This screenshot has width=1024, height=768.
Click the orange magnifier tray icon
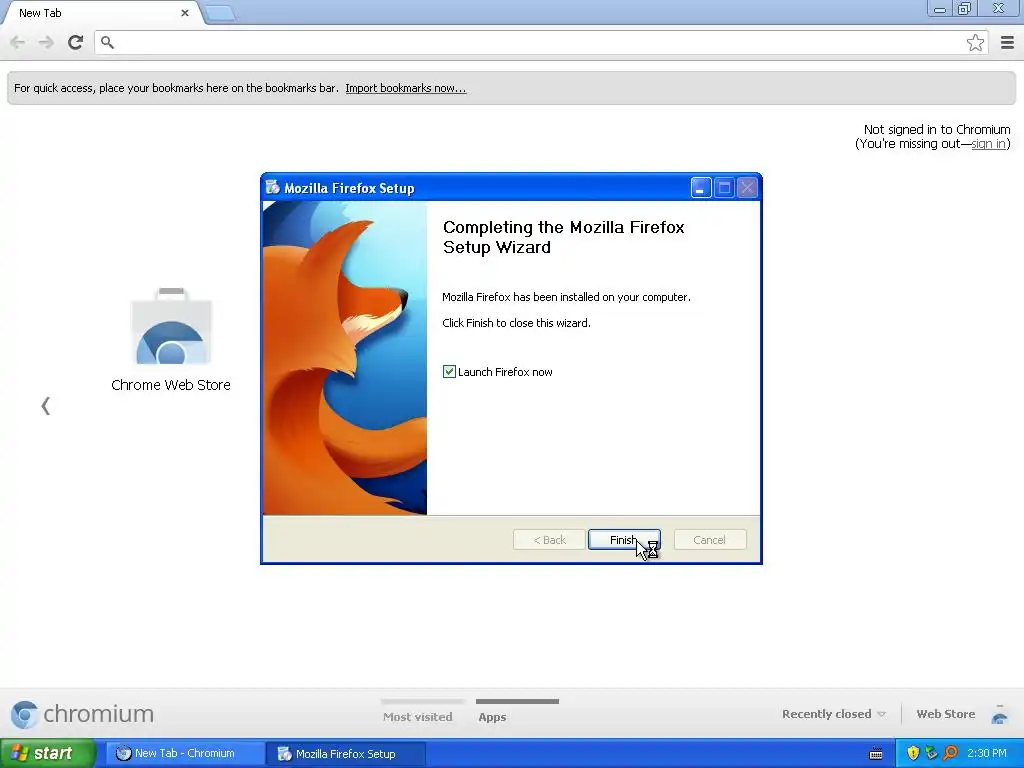point(950,753)
